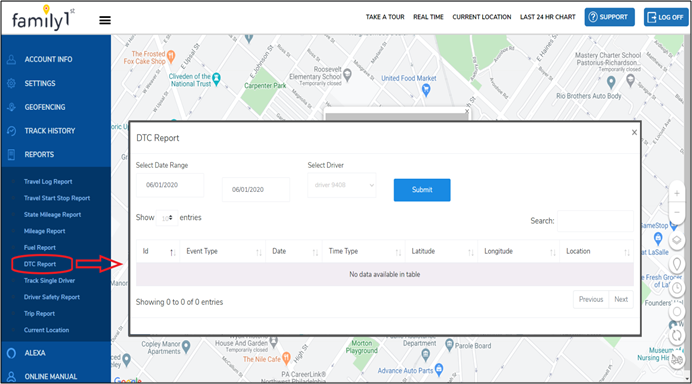Open the Select Driver dropdown
The width and height of the screenshot is (692, 384).
pos(342,185)
